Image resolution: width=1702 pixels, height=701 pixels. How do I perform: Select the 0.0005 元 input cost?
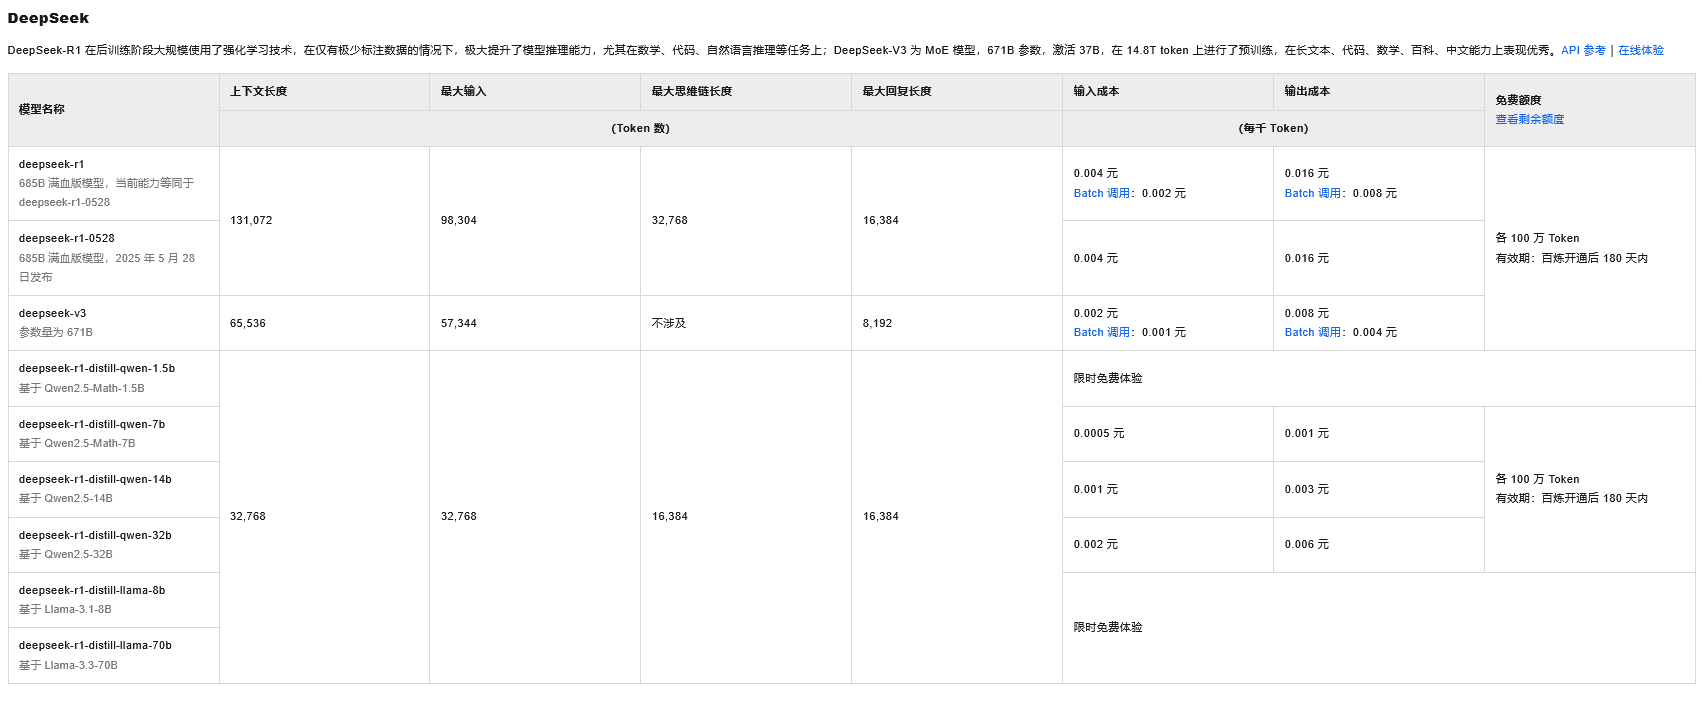(x=1099, y=433)
